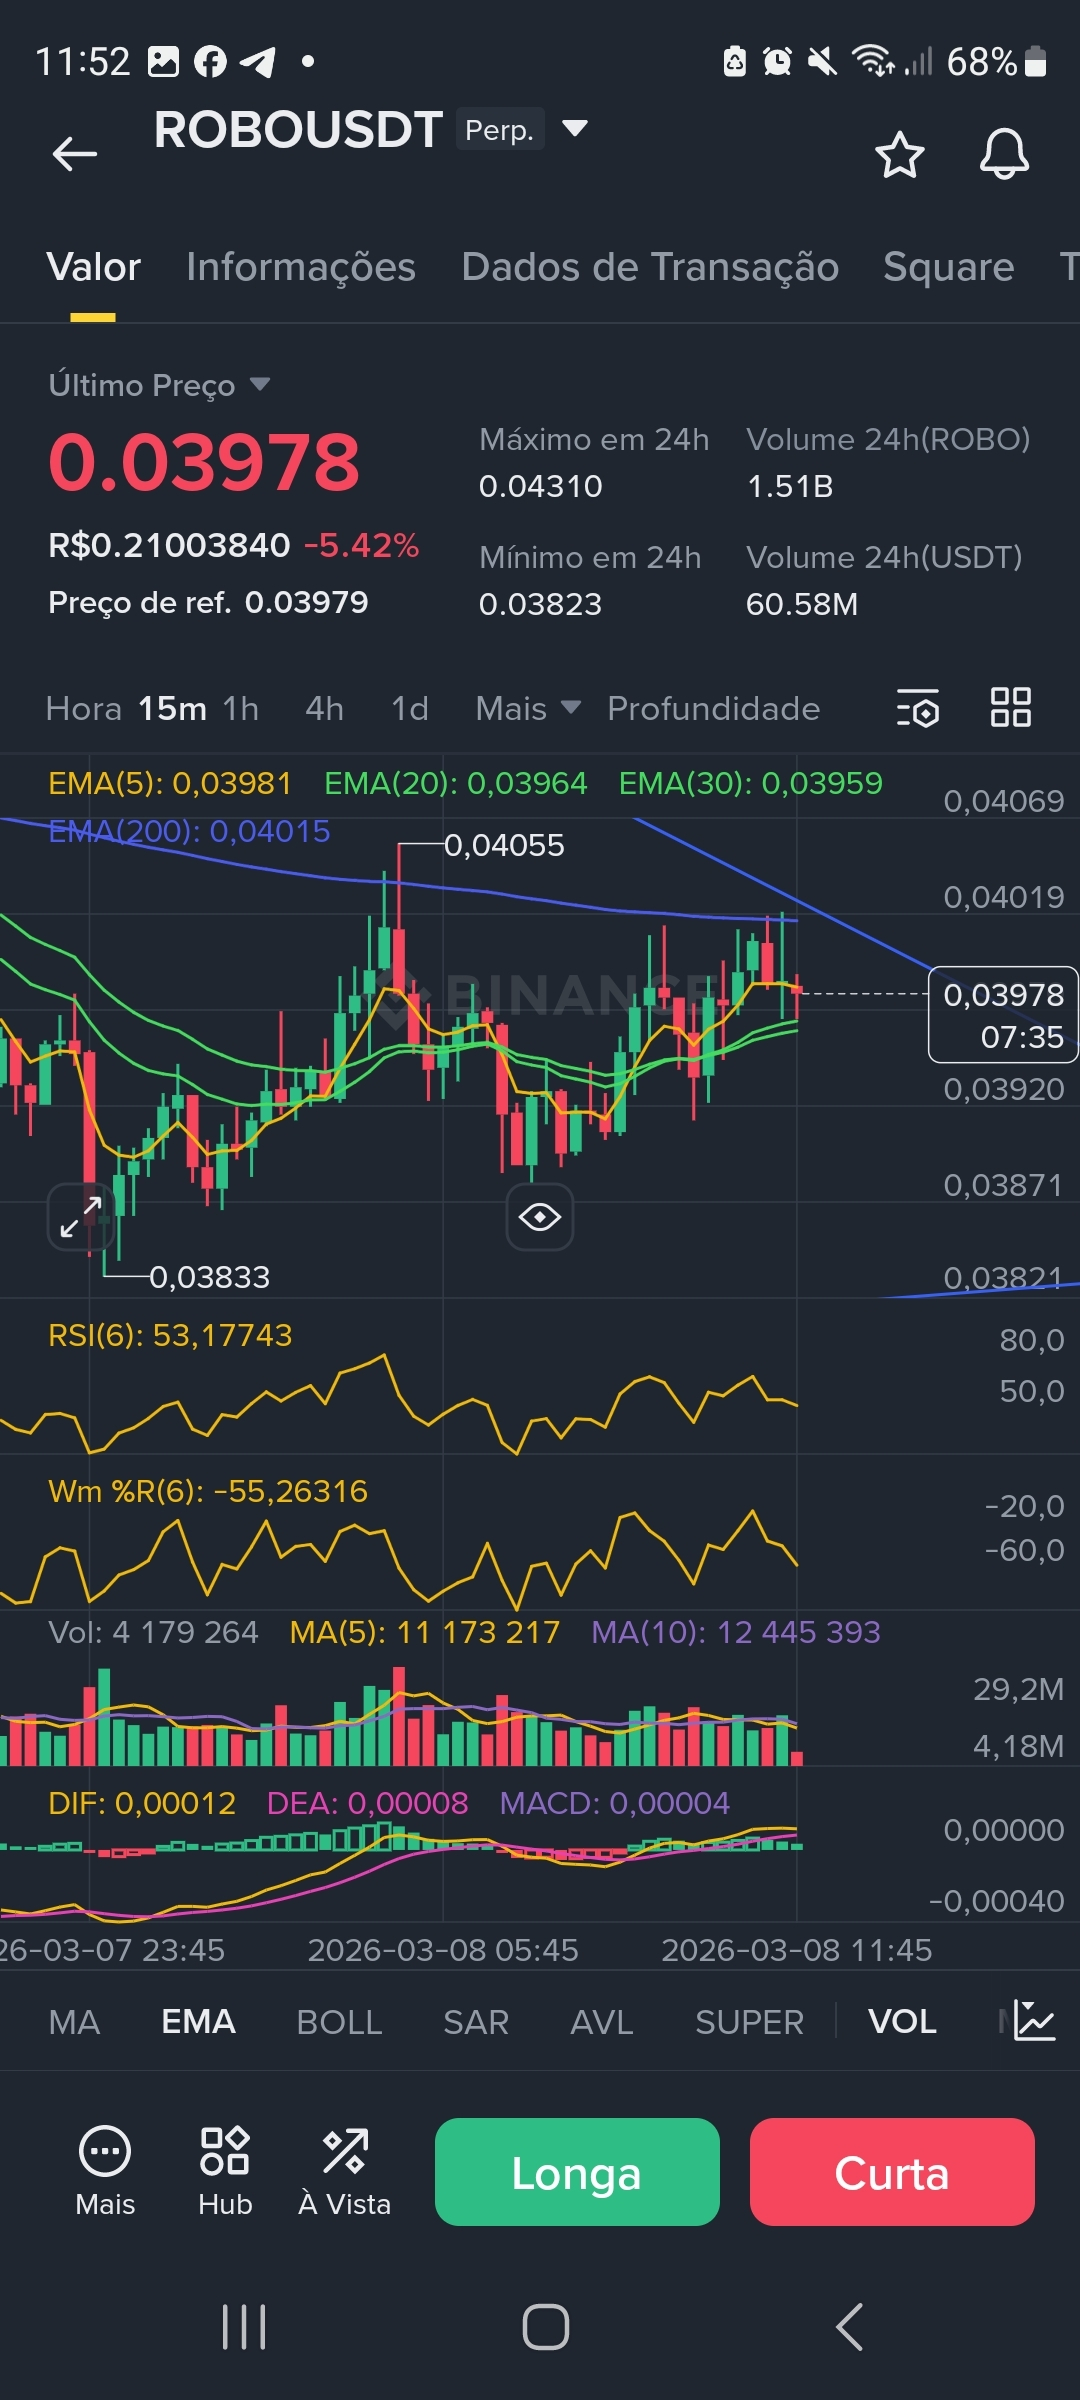This screenshot has width=1080, height=2400.
Task: Tap Wi-Fi icon in status bar
Action: [x=873, y=61]
